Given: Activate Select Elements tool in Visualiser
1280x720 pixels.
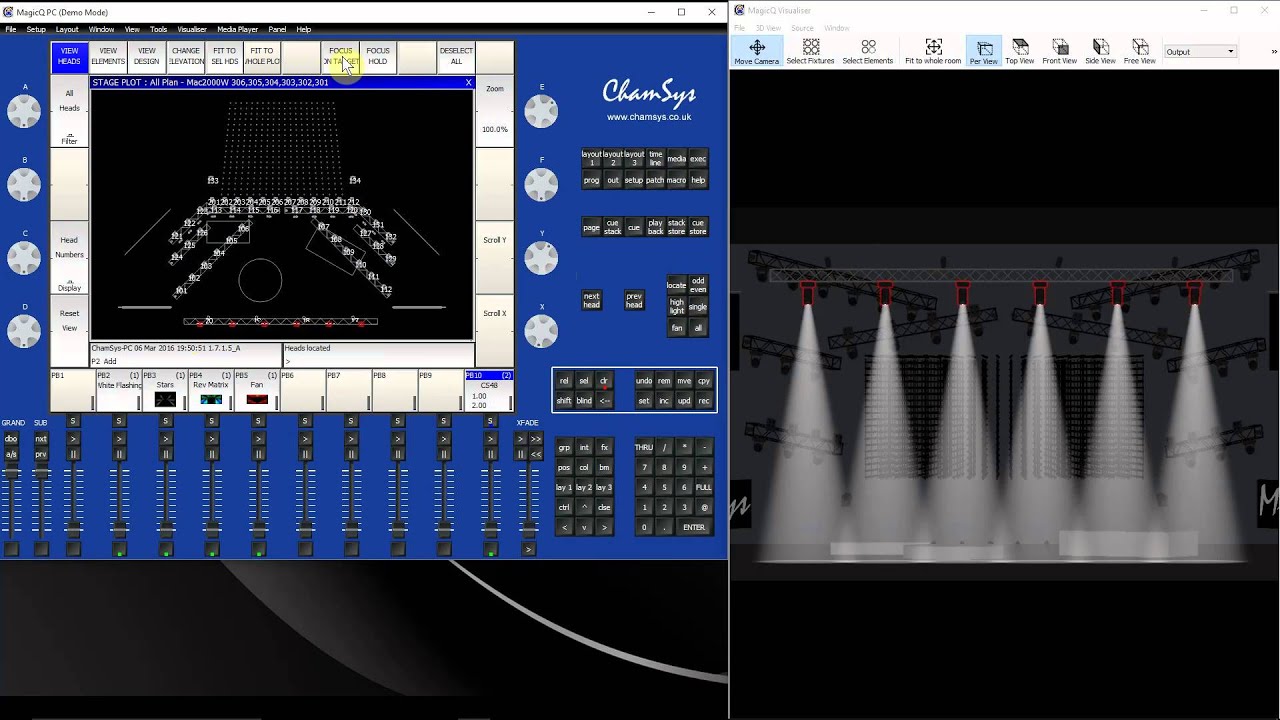Looking at the screenshot, I should click(x=868, y=52).
